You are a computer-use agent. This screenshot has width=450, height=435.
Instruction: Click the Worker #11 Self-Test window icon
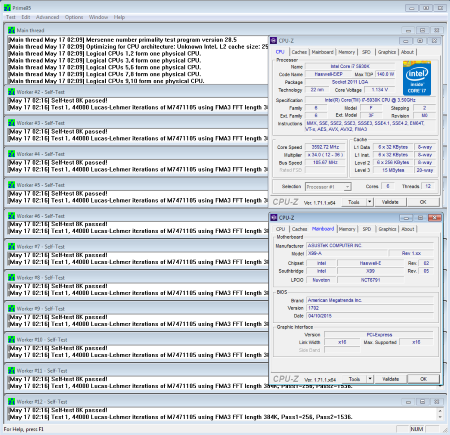(x=12, y=370)
